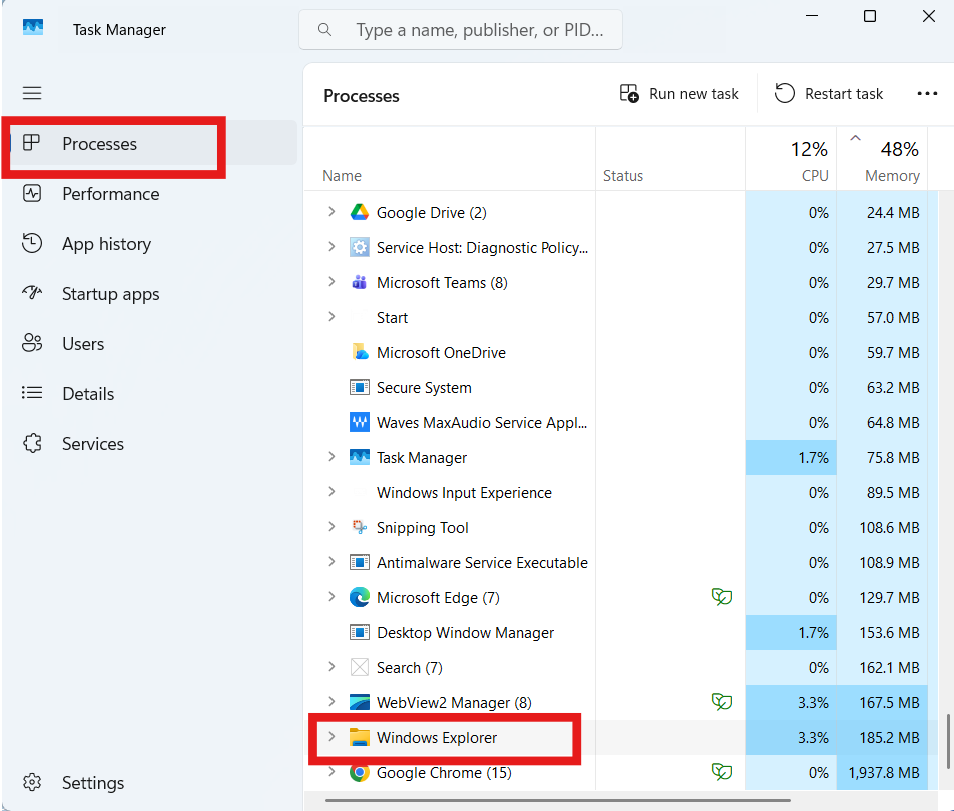Click the Microsoft Edge browser icon
The image size is (954, 811).
(360, 598)
